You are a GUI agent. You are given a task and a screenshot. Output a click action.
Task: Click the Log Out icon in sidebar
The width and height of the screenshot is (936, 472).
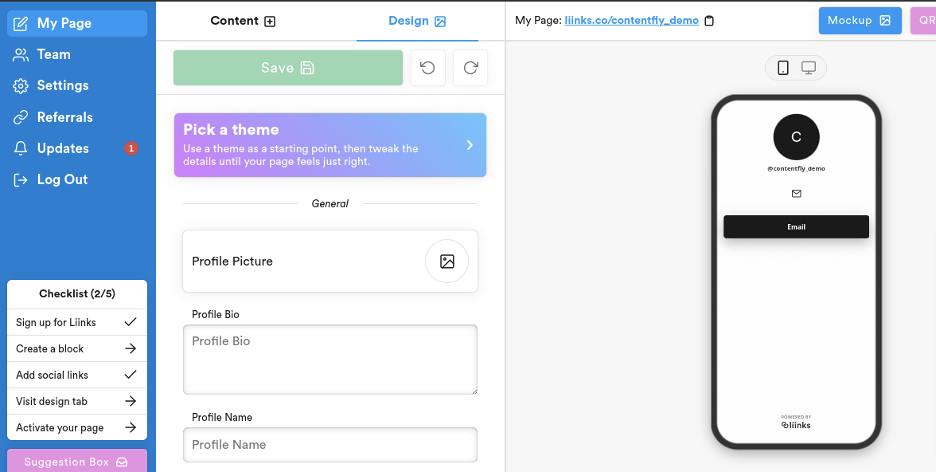coord(20,180)
